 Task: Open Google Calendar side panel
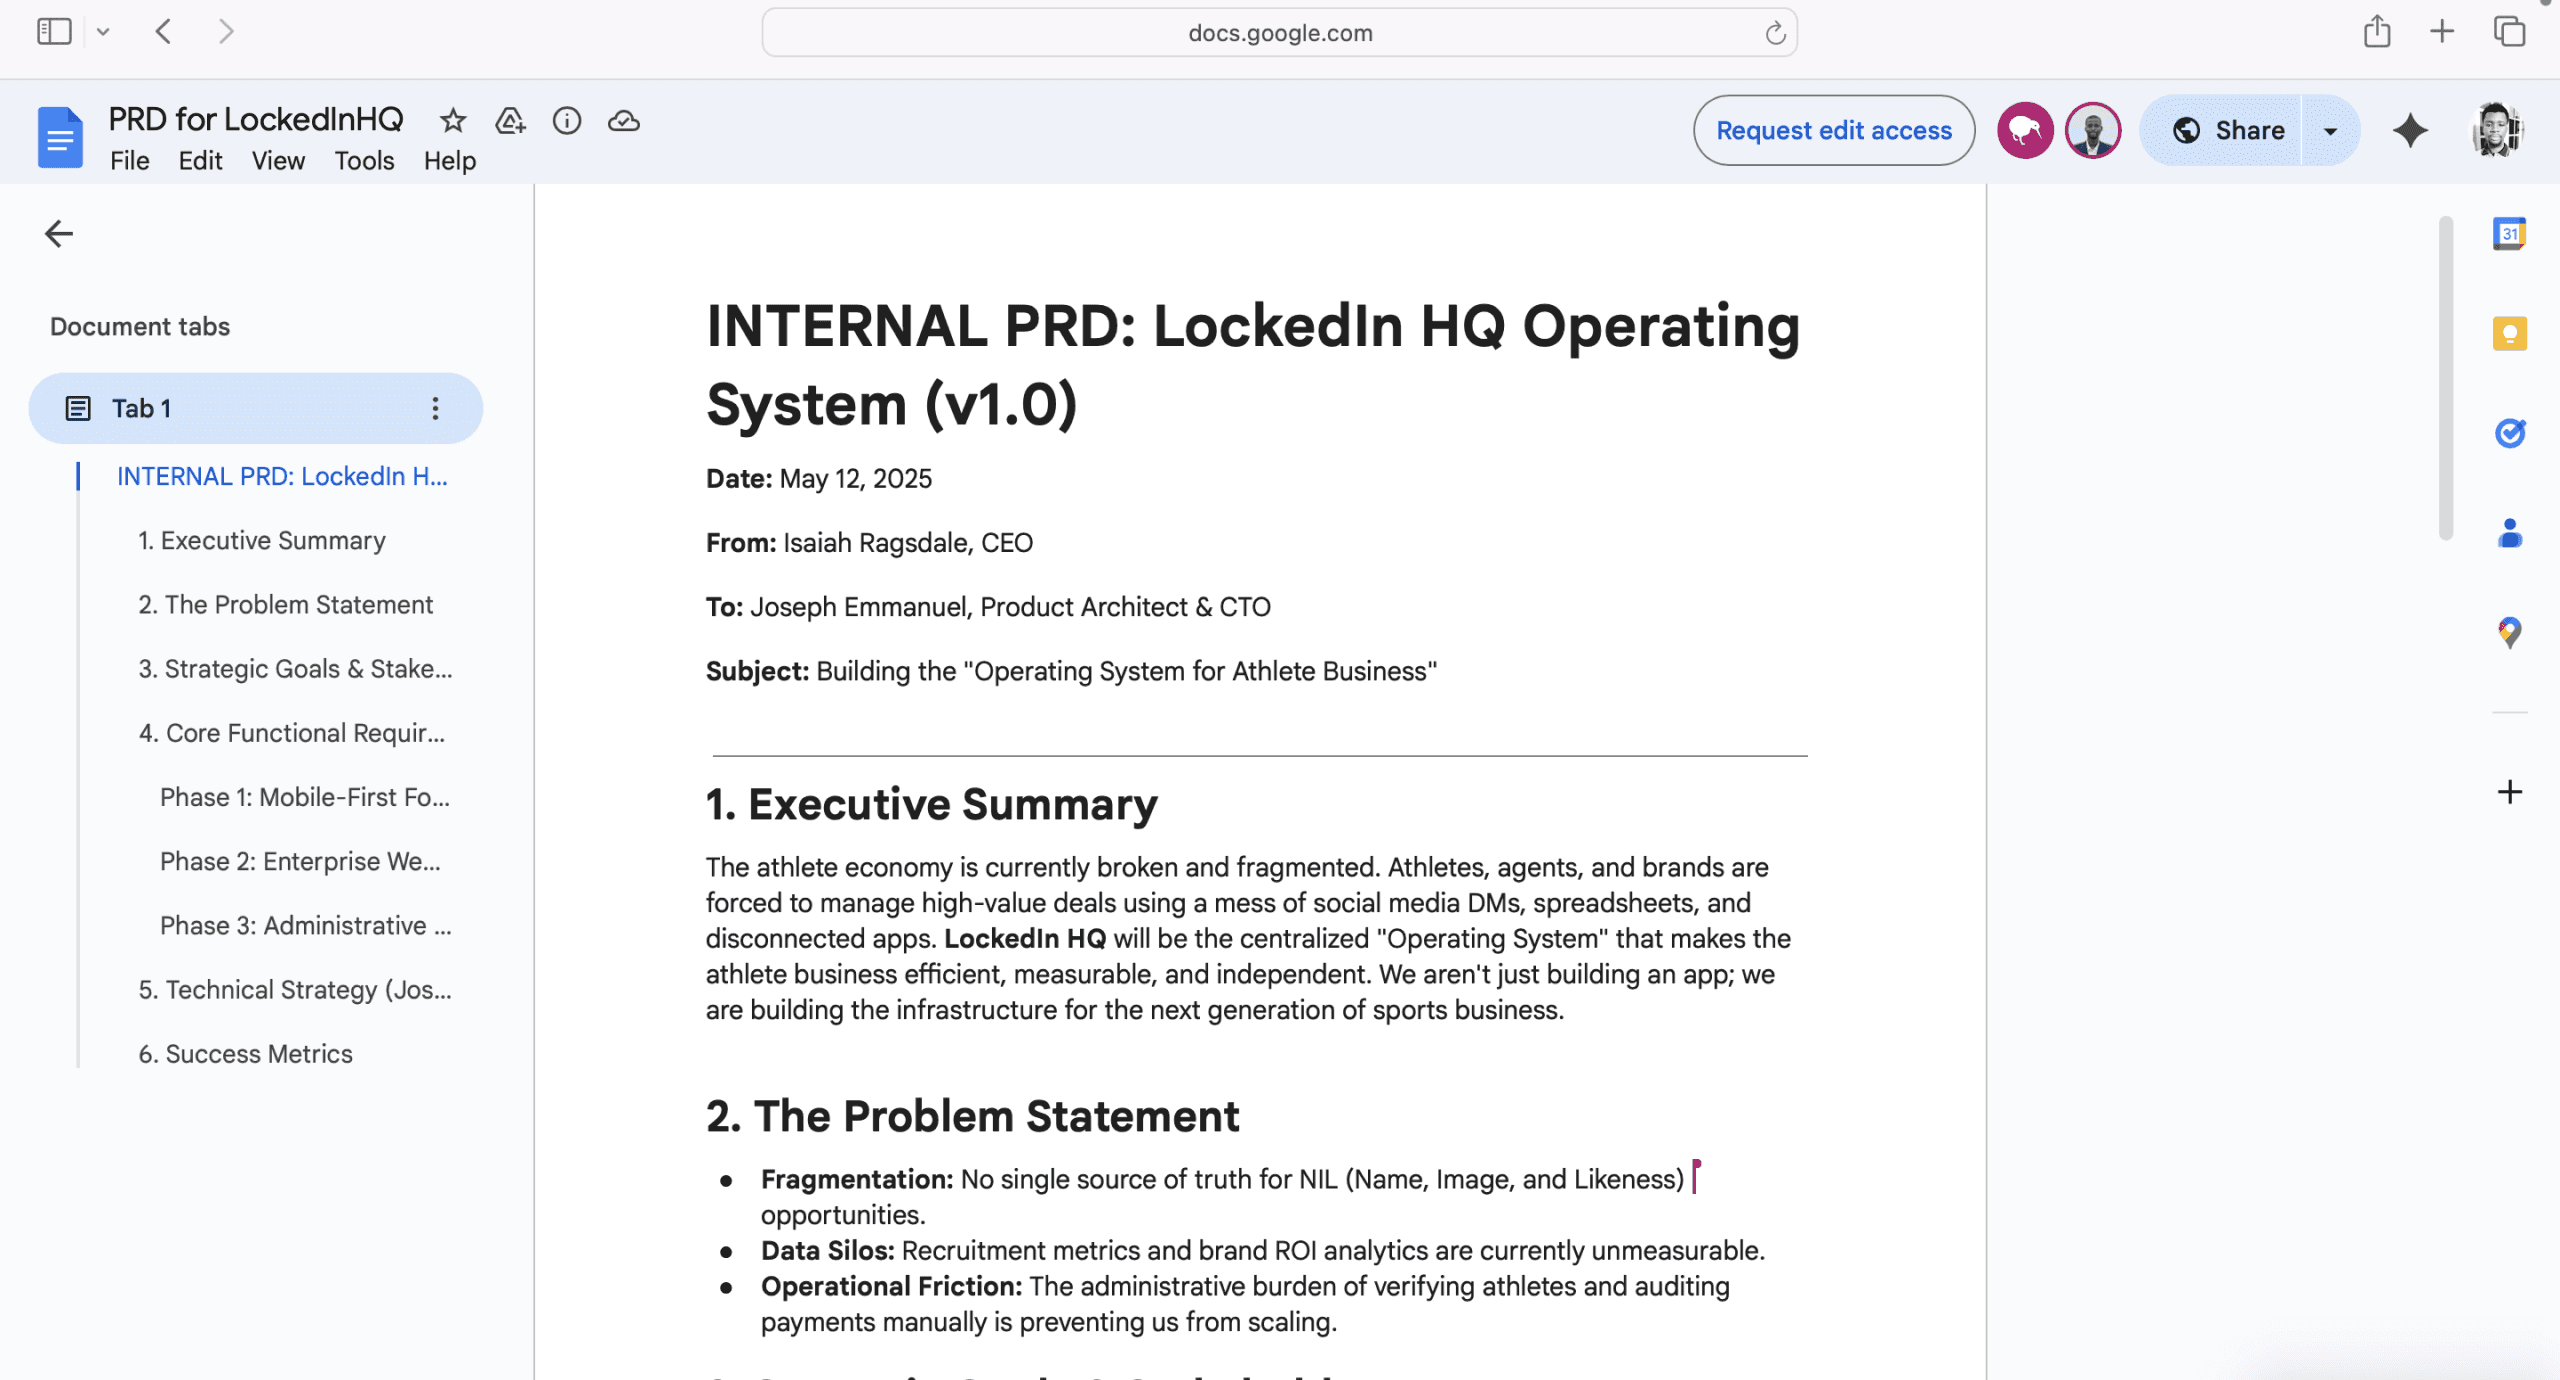(2509, 233)
